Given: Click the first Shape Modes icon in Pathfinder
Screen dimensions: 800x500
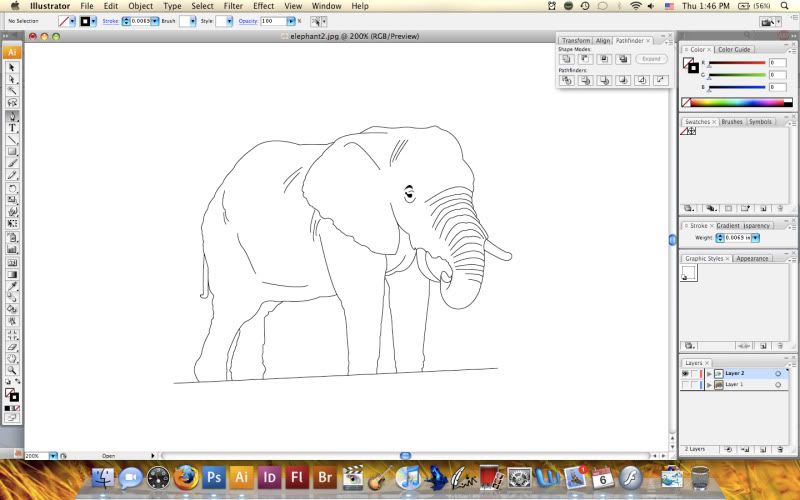Looking at the screenshot, I should pyautogui.click(x=566, y=59).
